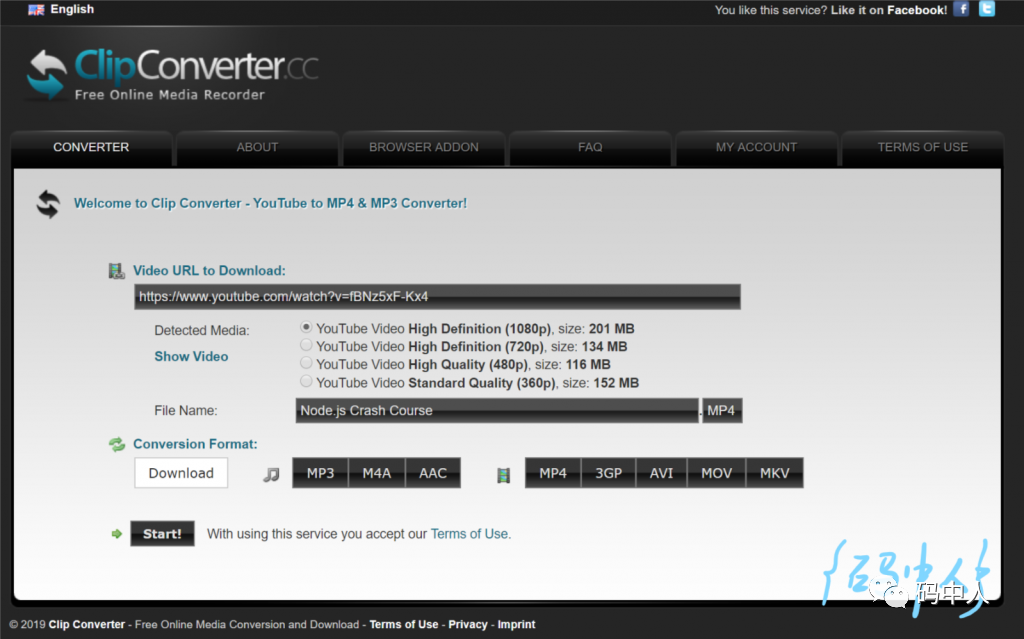
Task: Open the footer Imprint link
Action: click(516, 625)
